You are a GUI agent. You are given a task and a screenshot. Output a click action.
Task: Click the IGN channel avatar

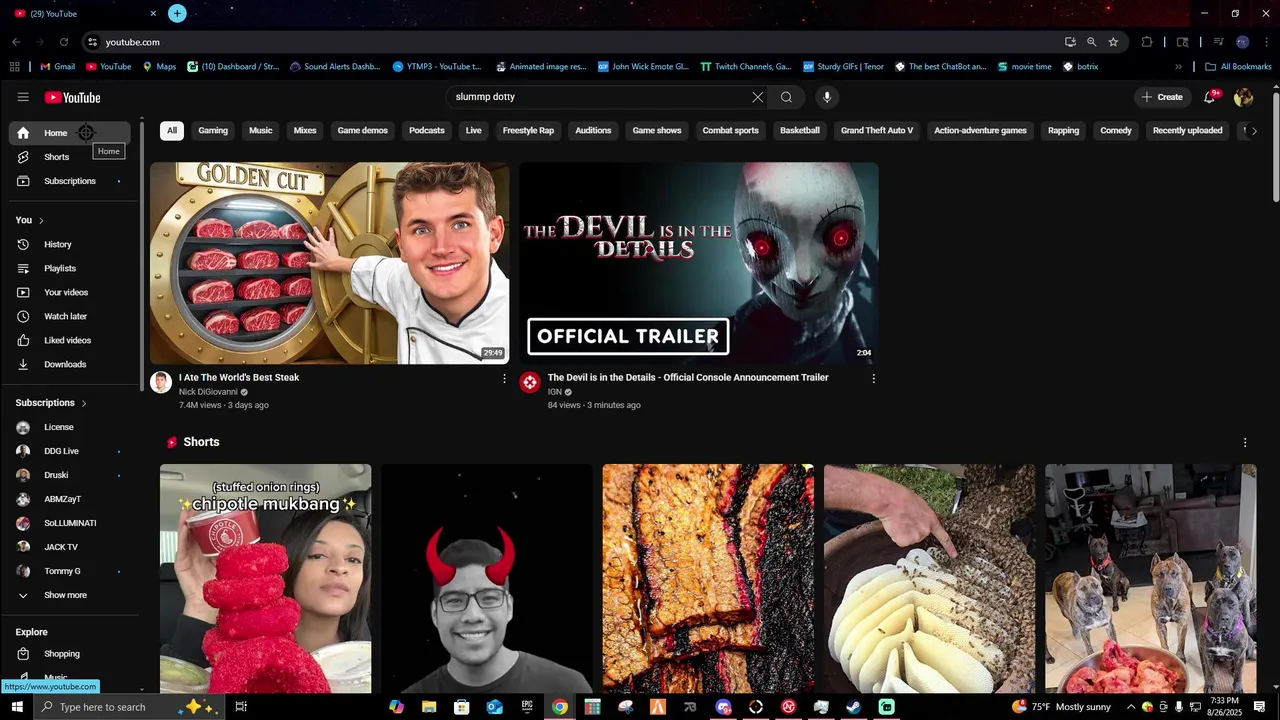point(530,382)
